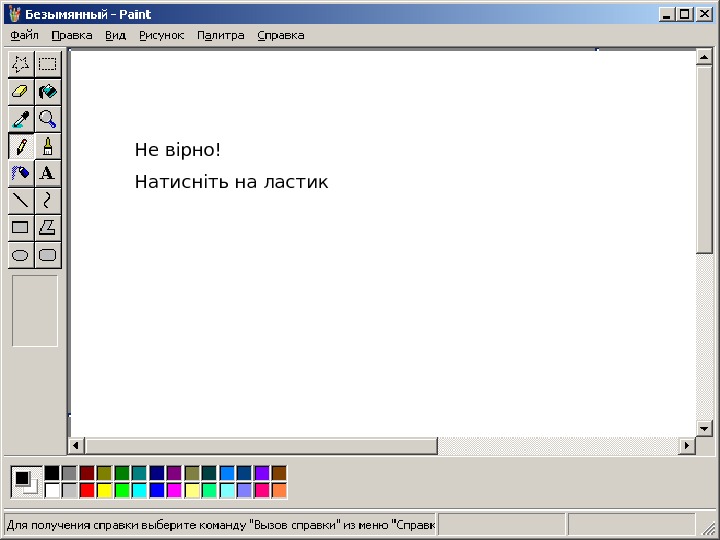Viewport: 720px width, 540px height.
Task: Close the Paint window
Action: [x=704, y=14]
